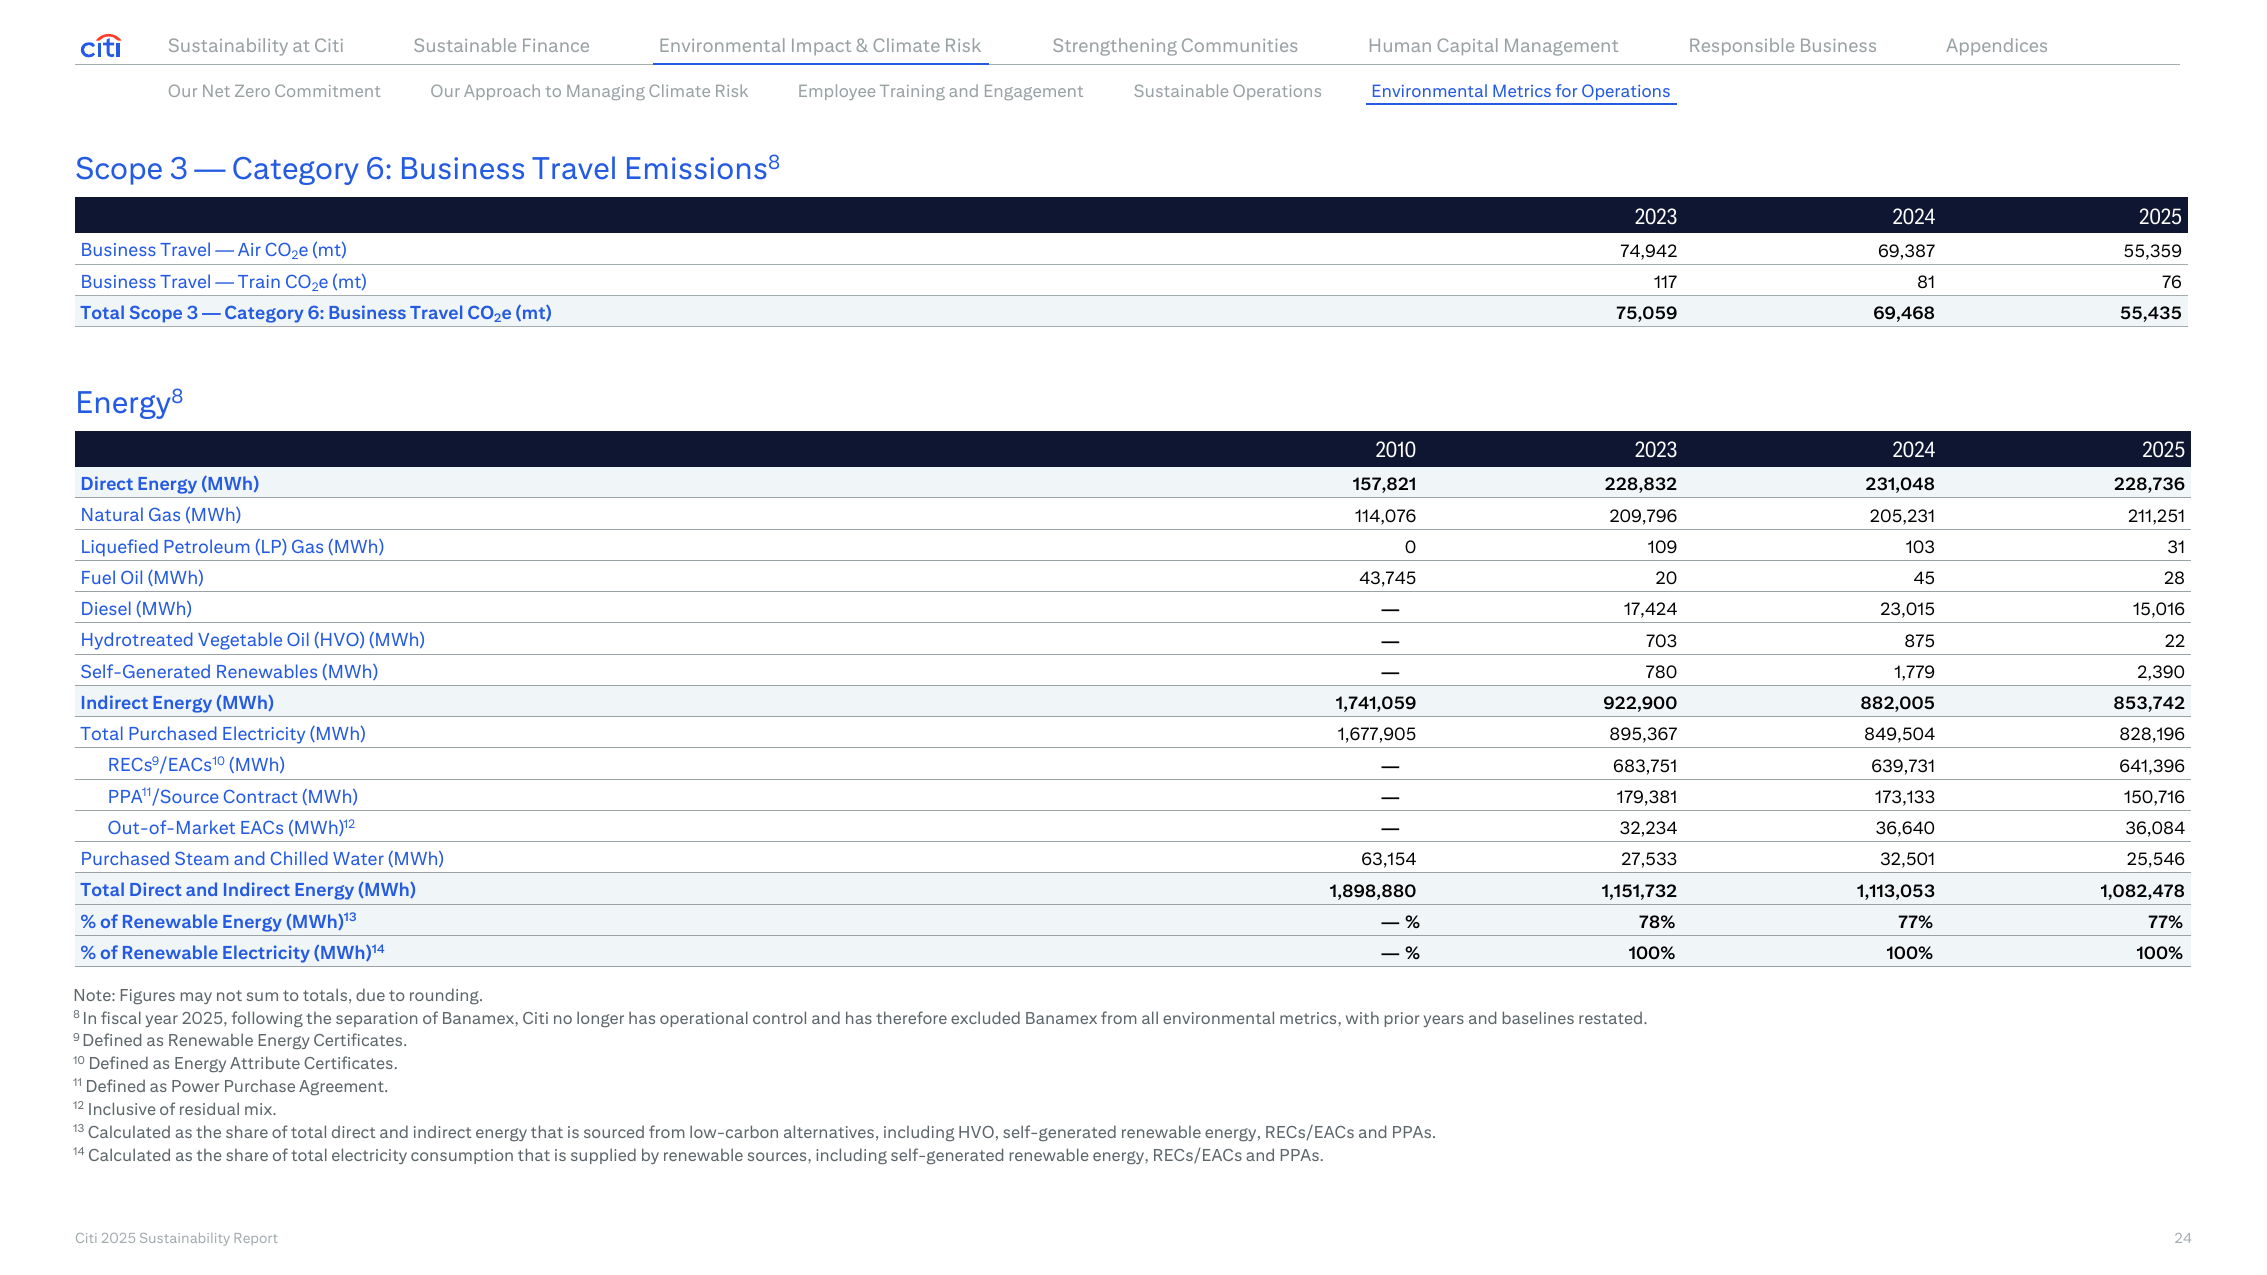Image resolution: width=2267 pixels, height=1275 pixels.
Task: Open the Sustainable Finance tab
Action: [x=501, y=46]
